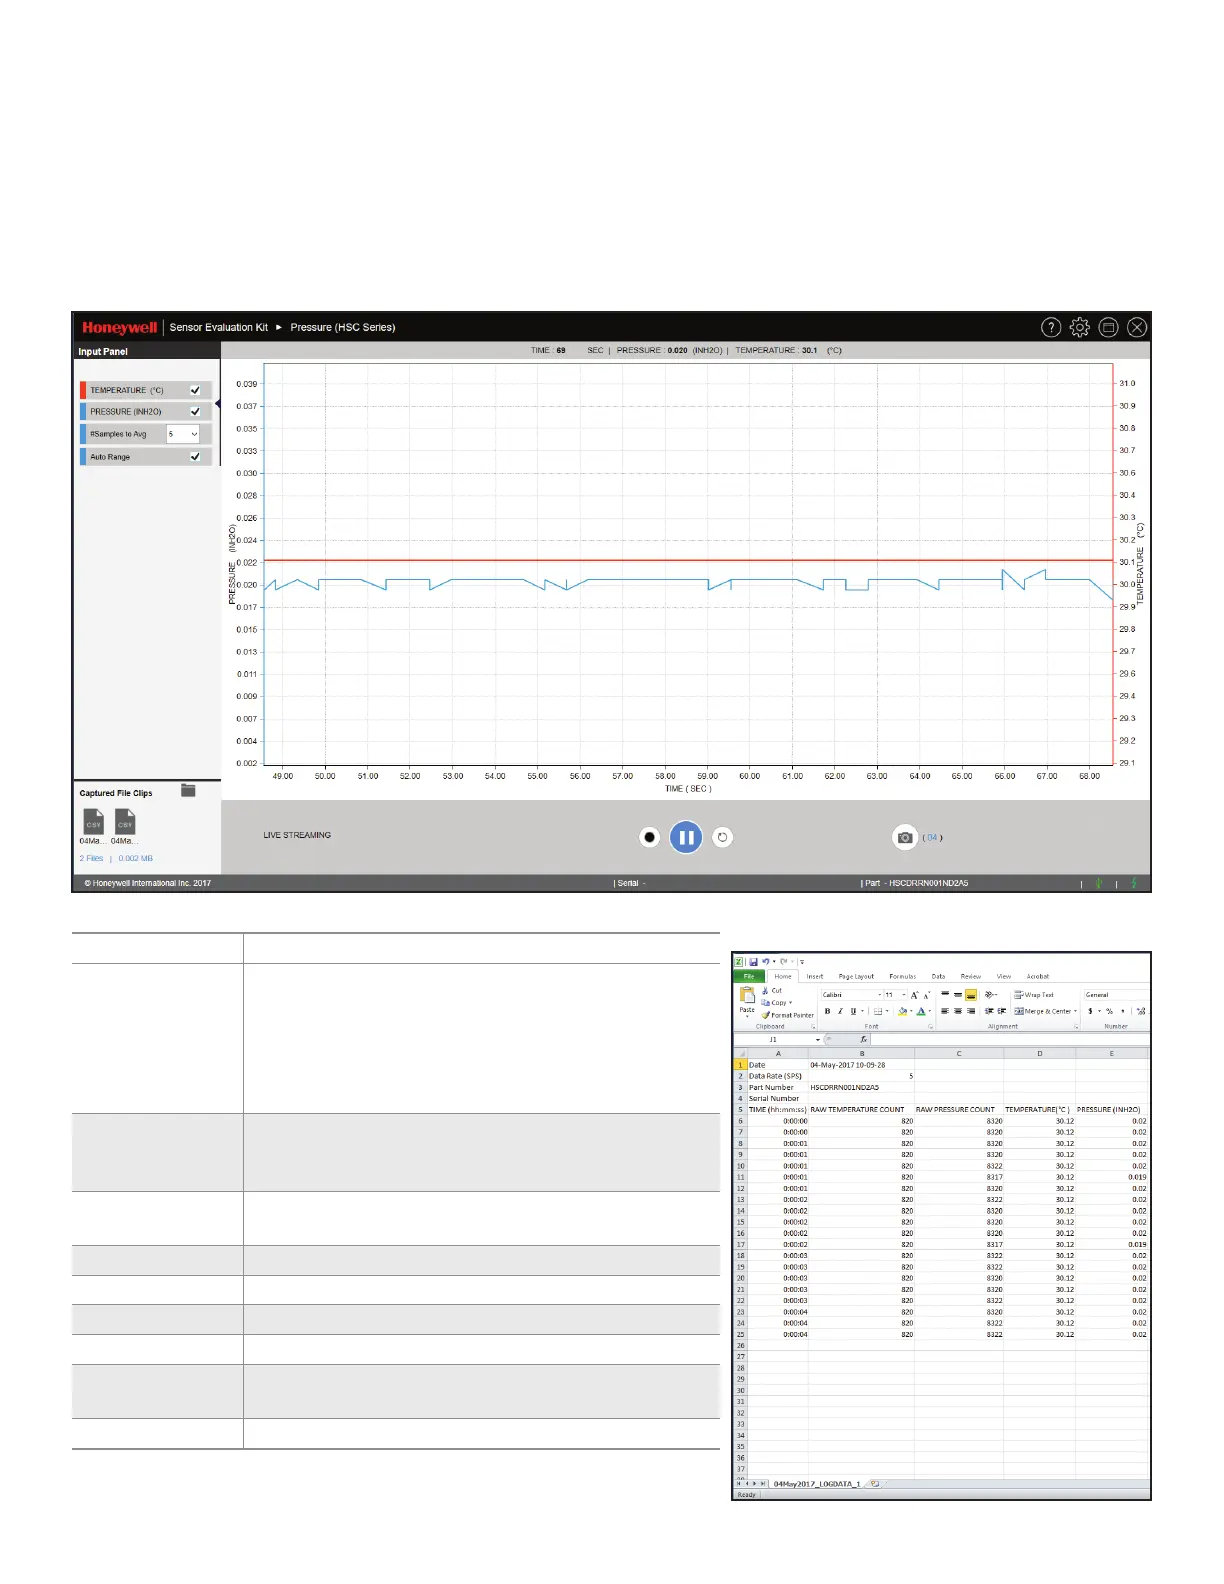Click the Percent Style icon
Viewport: 1224px width, 1584px height.
[x=1109, y=1011]
